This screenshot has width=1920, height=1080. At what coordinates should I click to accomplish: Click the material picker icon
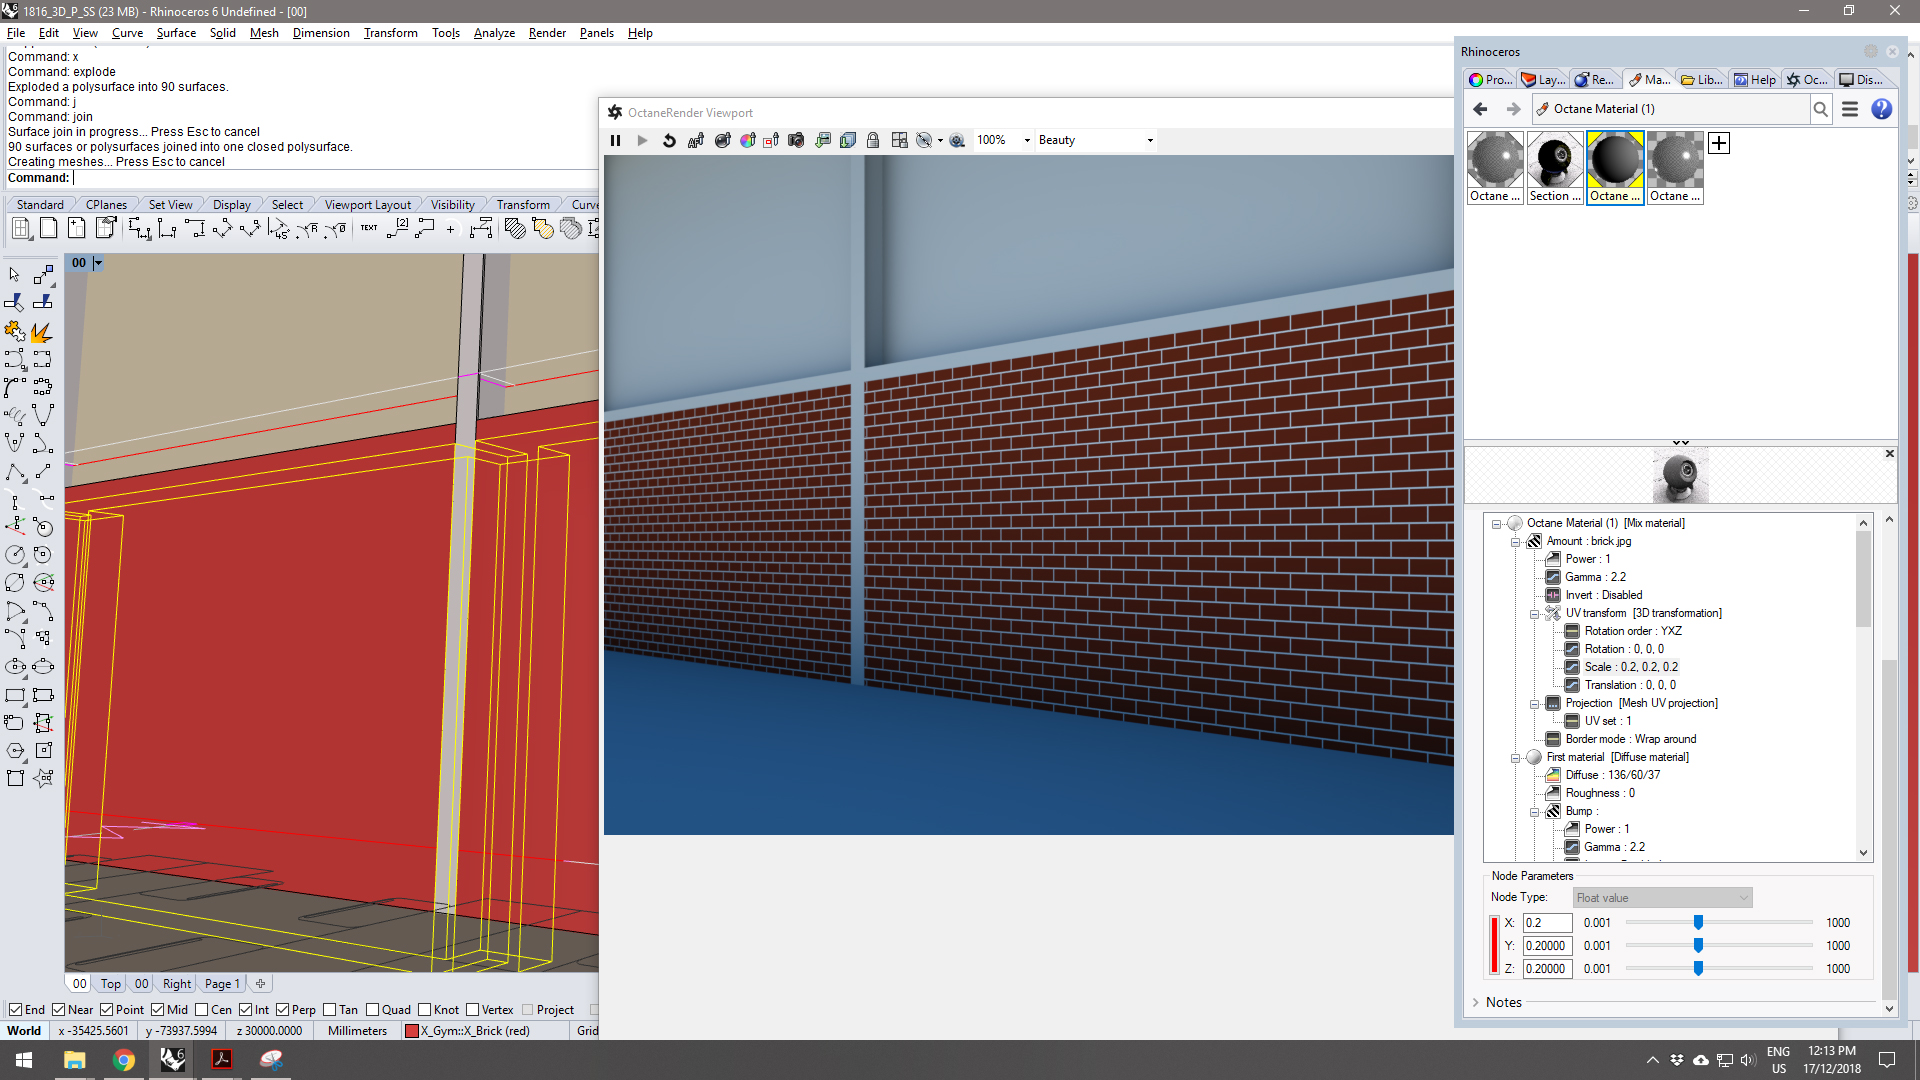[x=723, y=140]
